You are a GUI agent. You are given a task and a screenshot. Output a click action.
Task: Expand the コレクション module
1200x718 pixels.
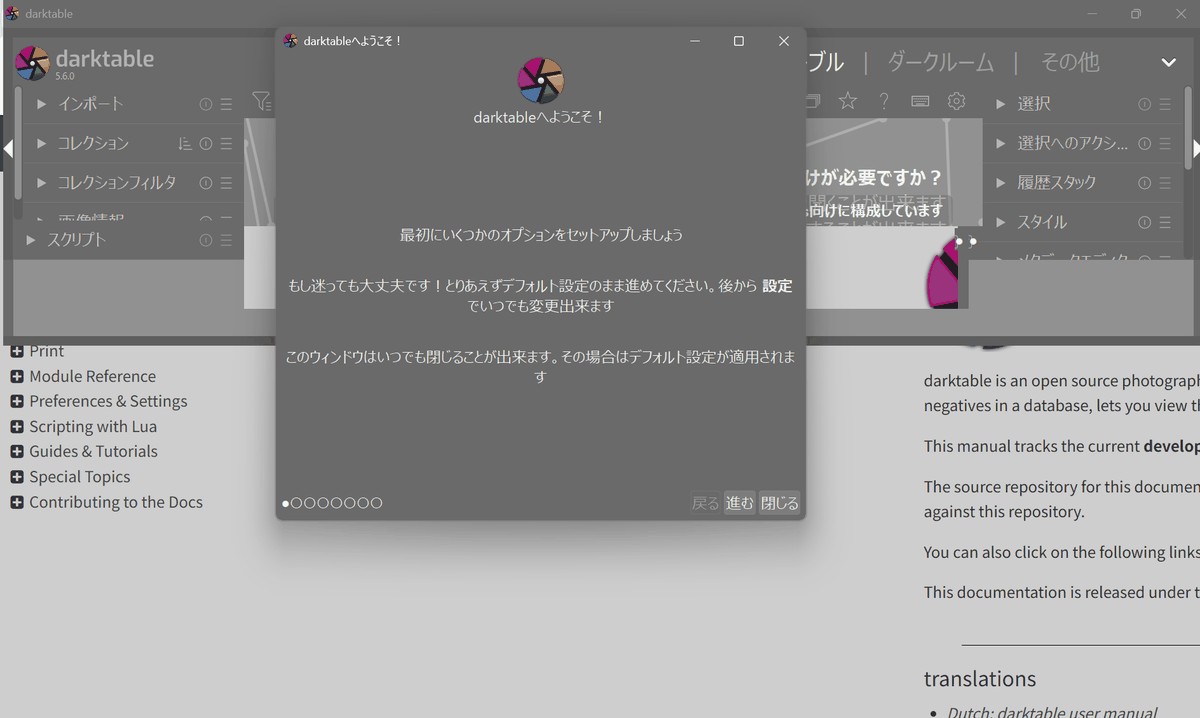pyautogui.click(x=42, y=143)
